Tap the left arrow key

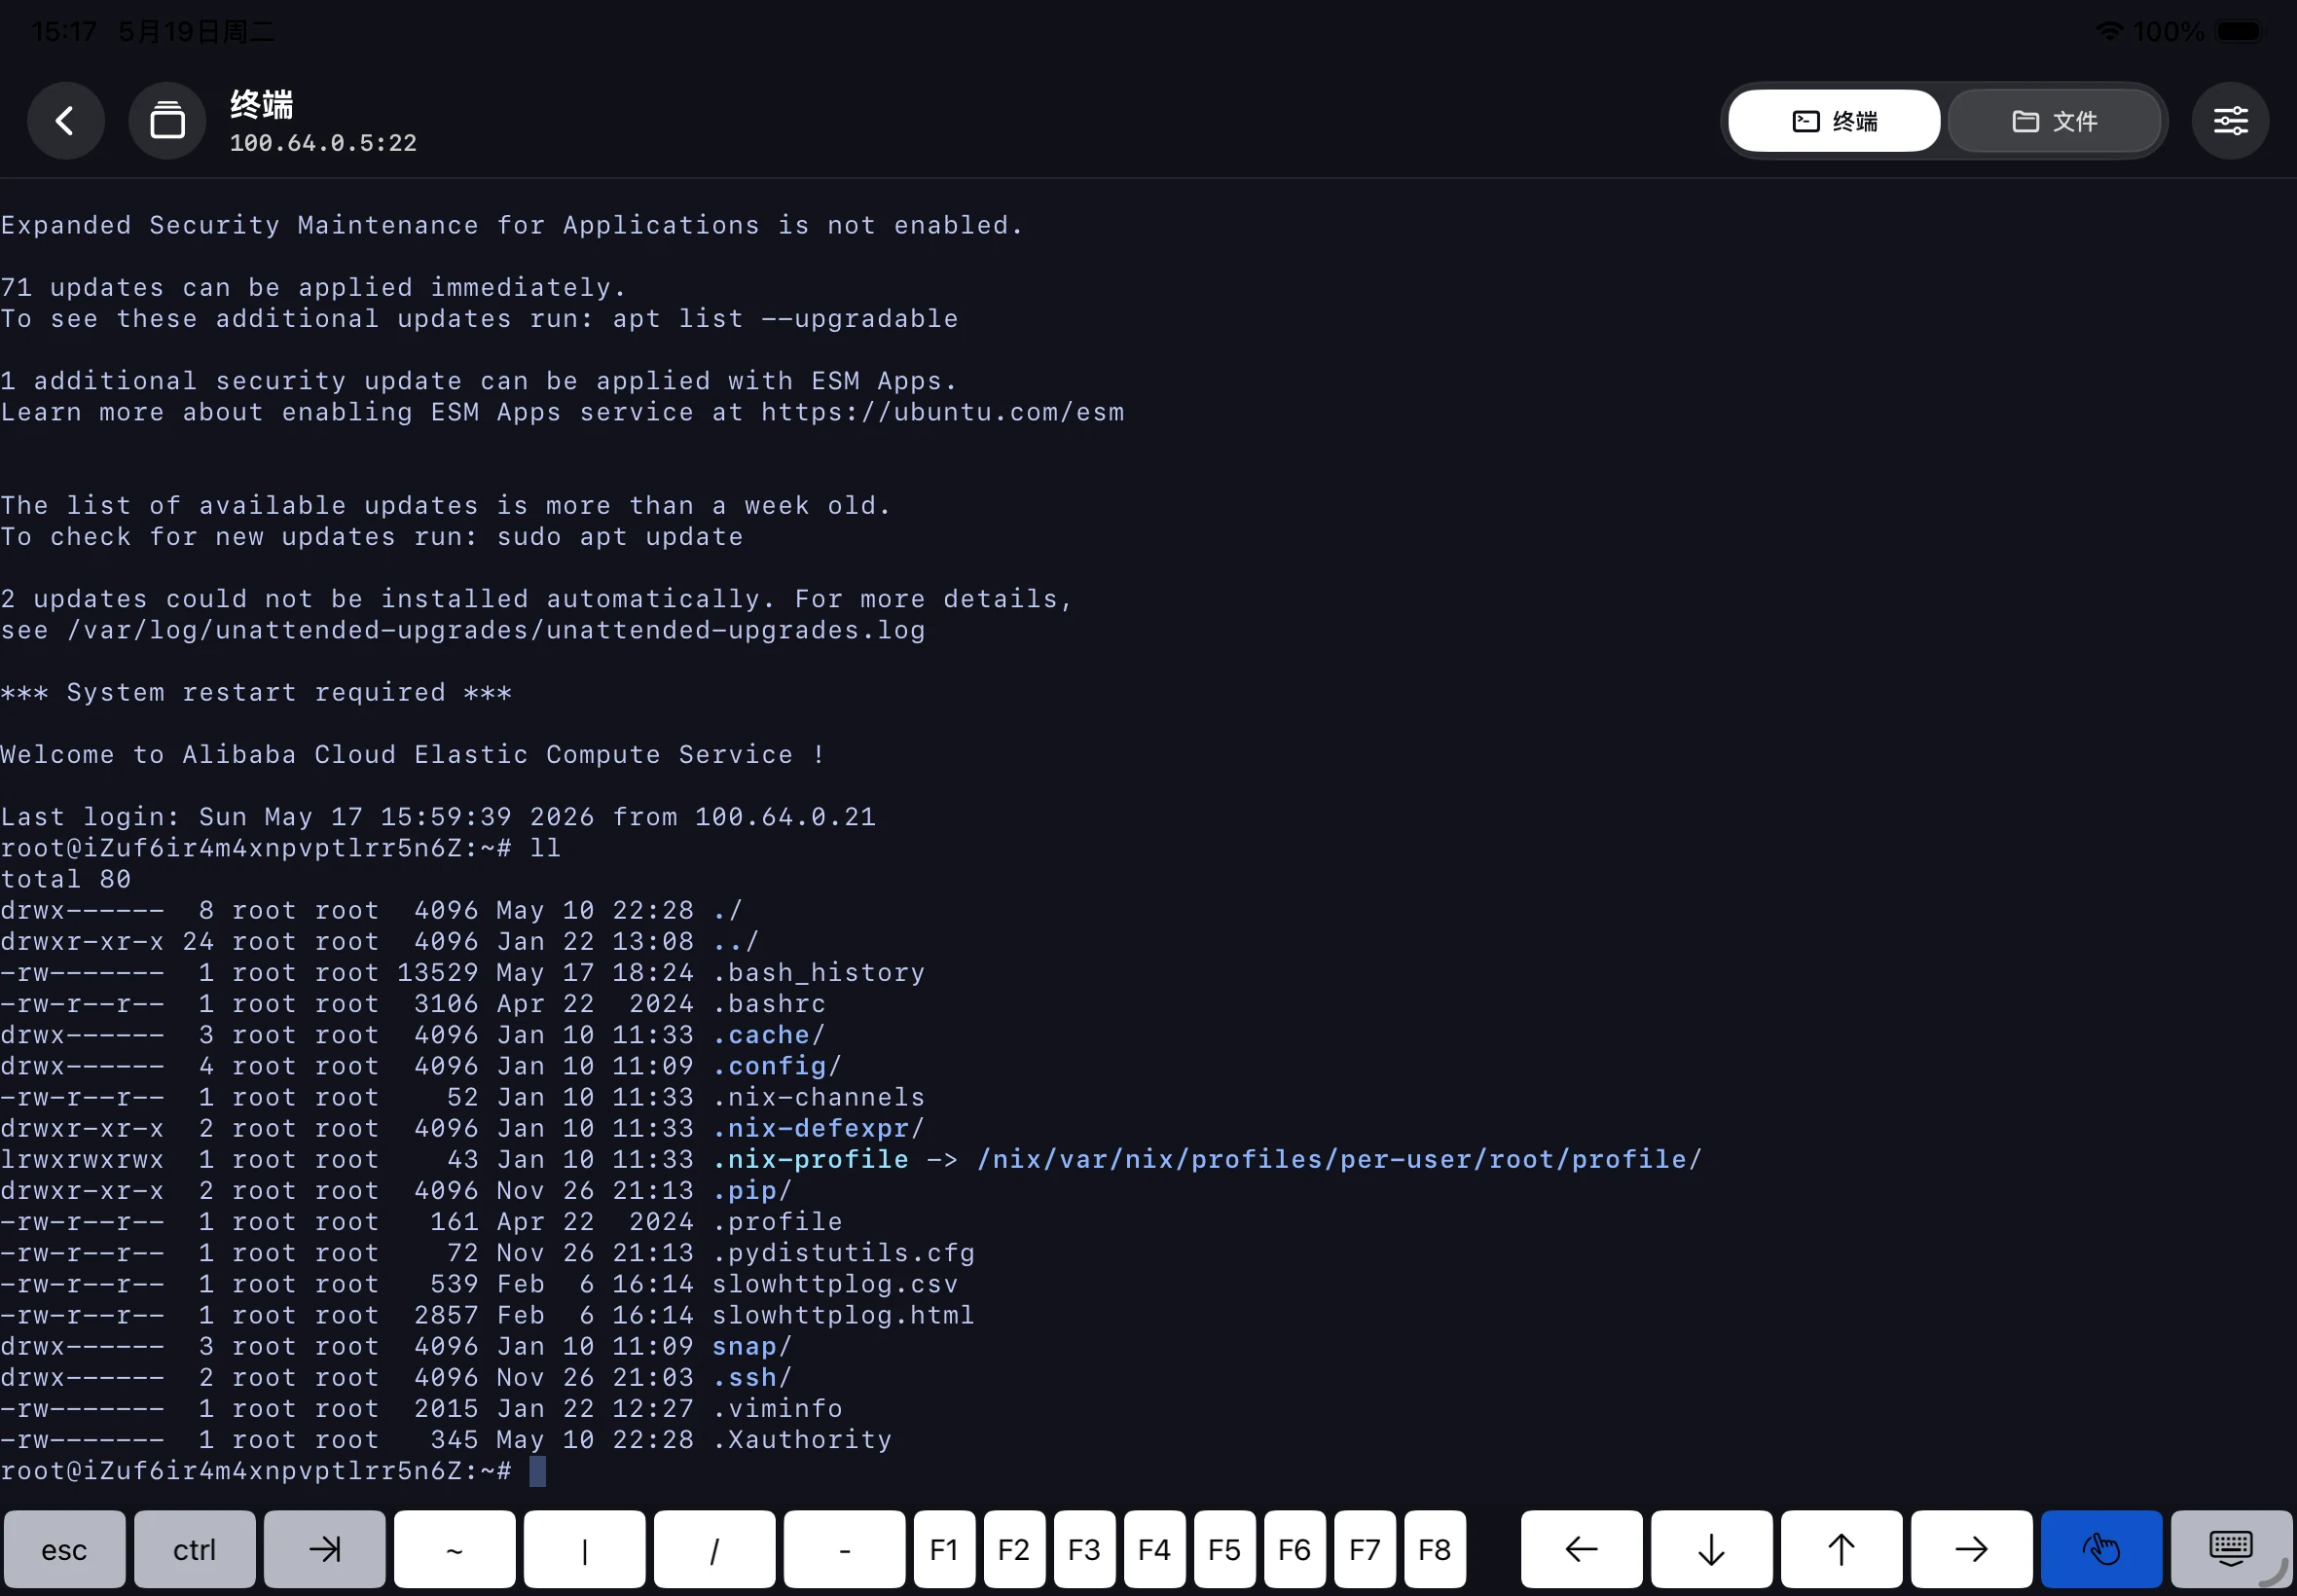1582,1549
